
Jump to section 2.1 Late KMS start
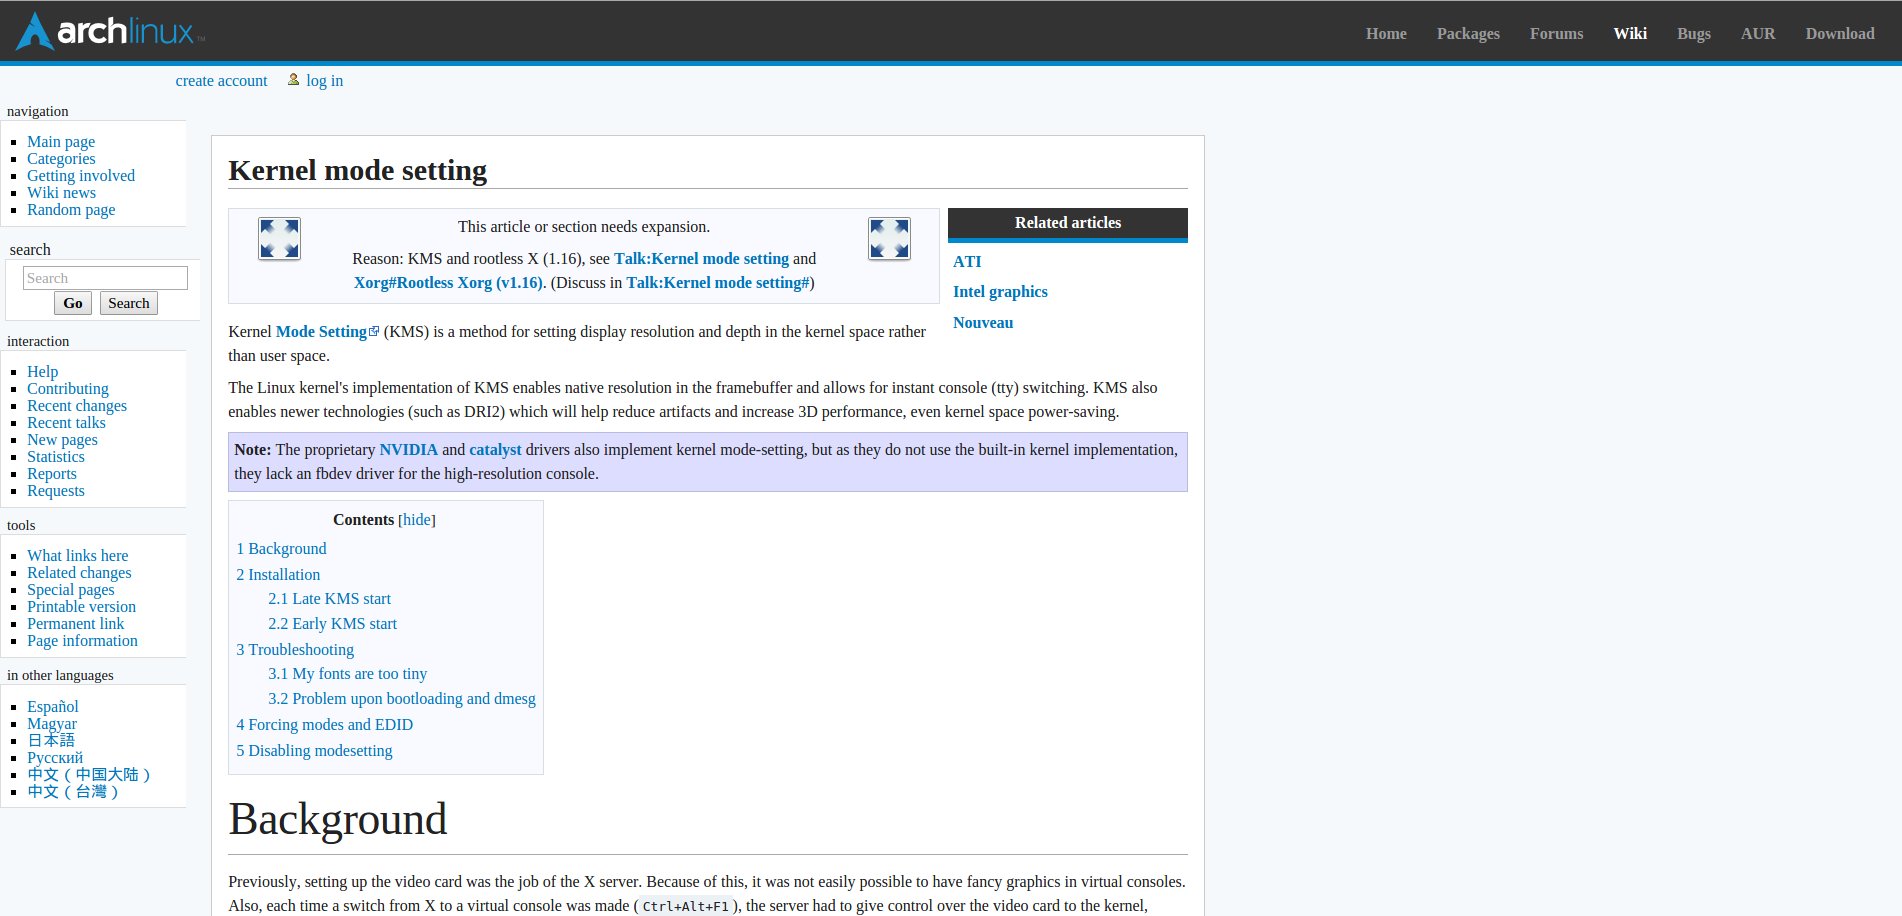pos(329,598)
